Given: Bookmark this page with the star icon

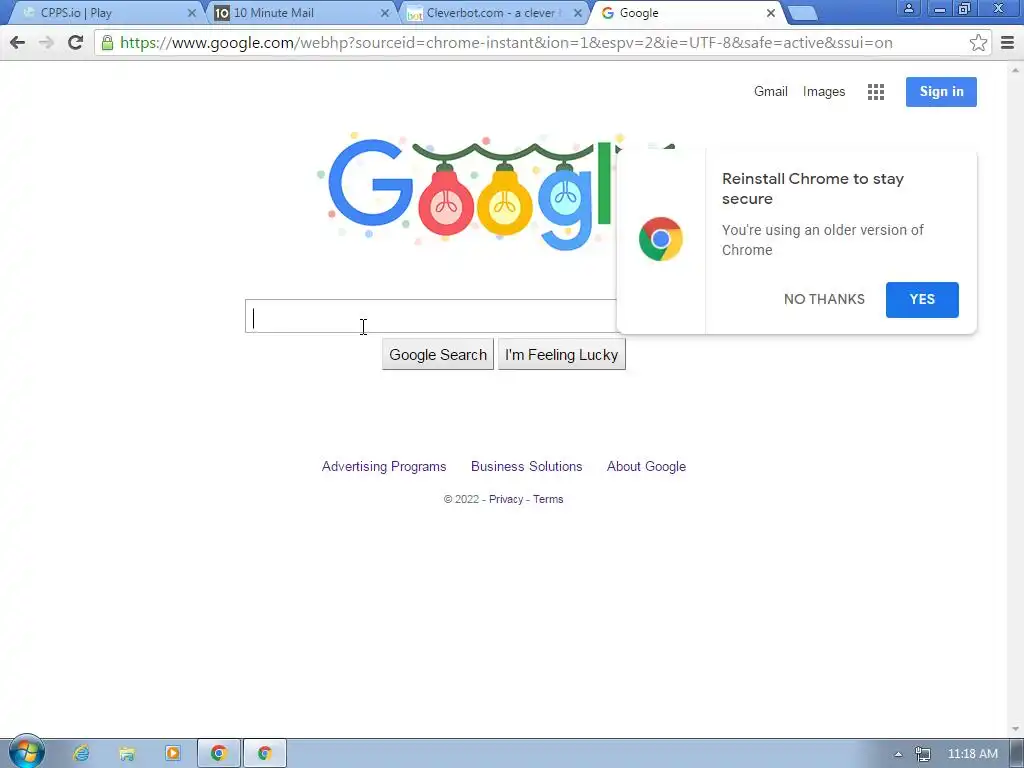Looking at the screenshot, I should [x=978, y=43].
